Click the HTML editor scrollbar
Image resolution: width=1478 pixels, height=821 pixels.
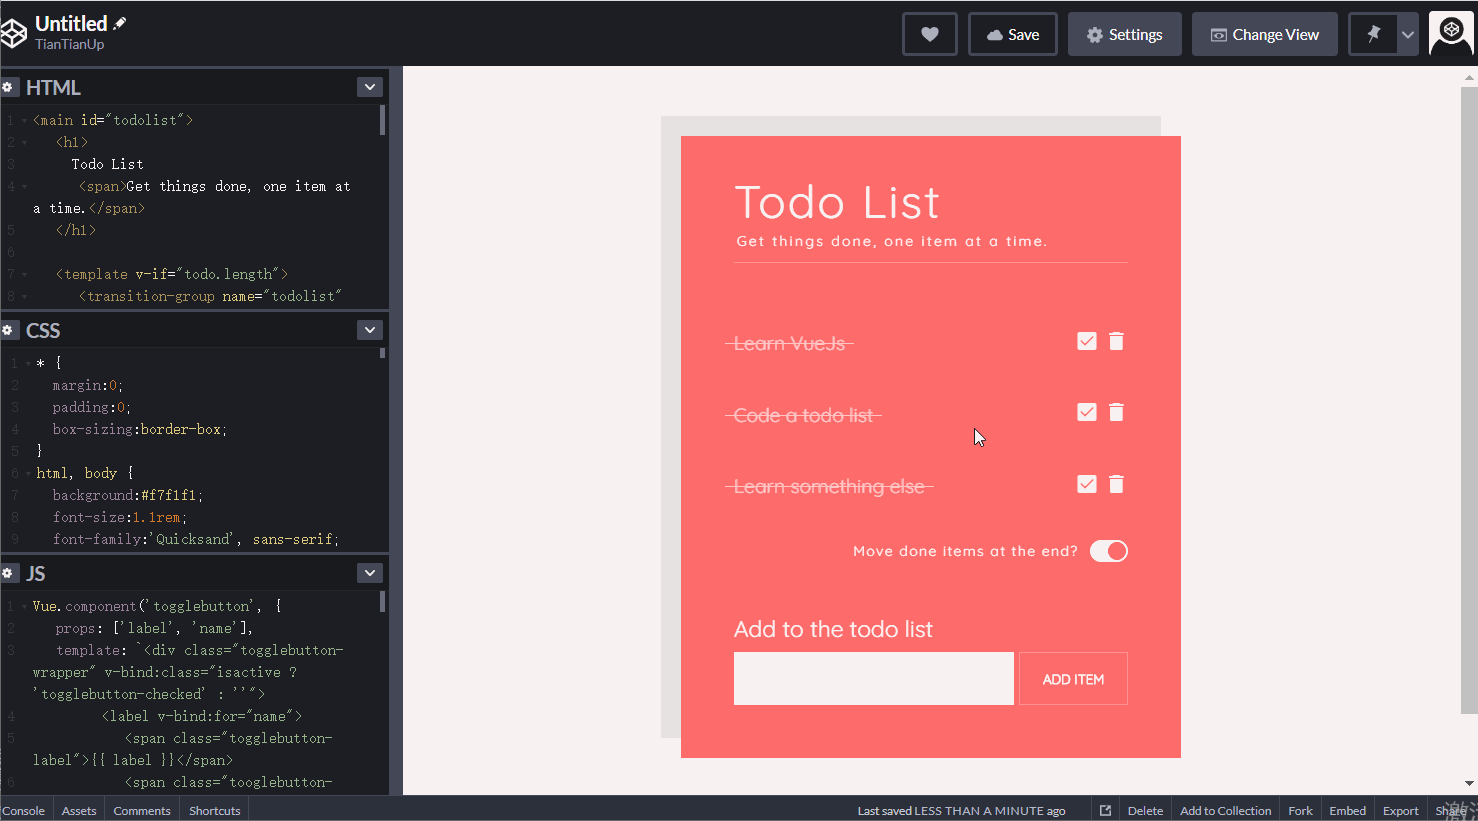pyautogui.click(x=383, y=120)
